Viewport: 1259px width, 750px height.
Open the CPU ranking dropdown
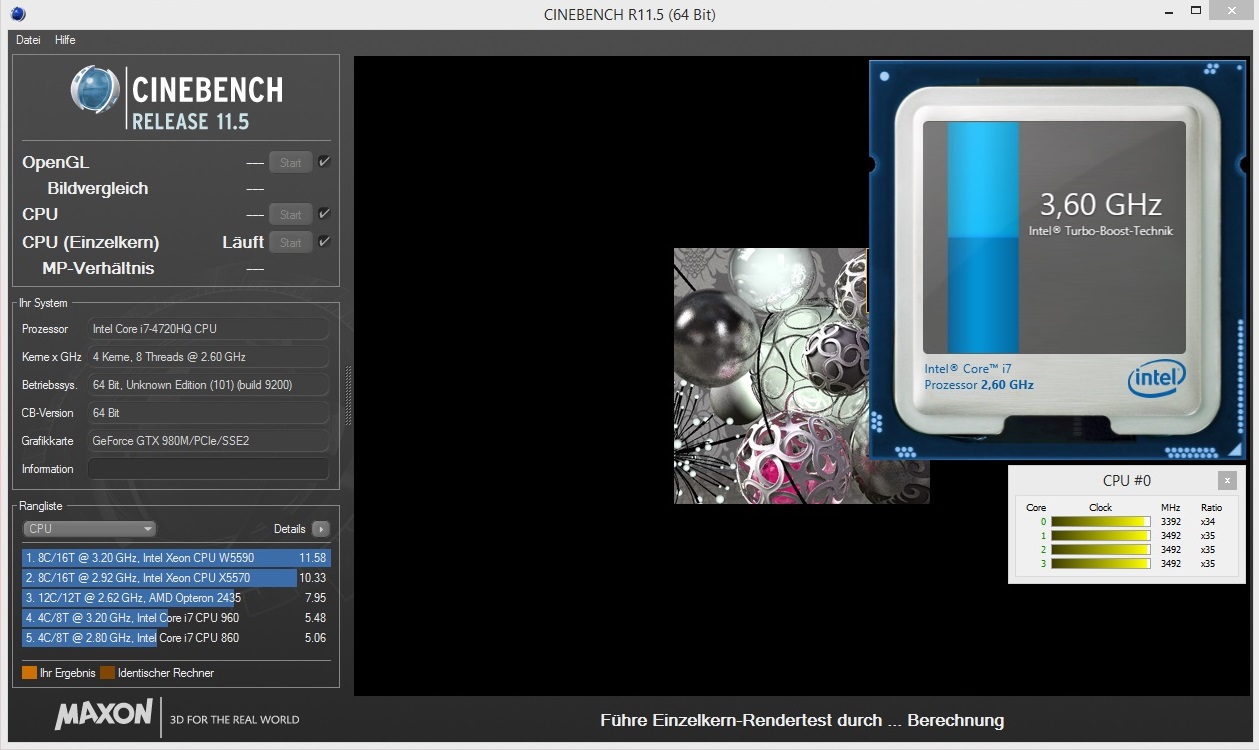pyautogui.click(x=90, y=529)
